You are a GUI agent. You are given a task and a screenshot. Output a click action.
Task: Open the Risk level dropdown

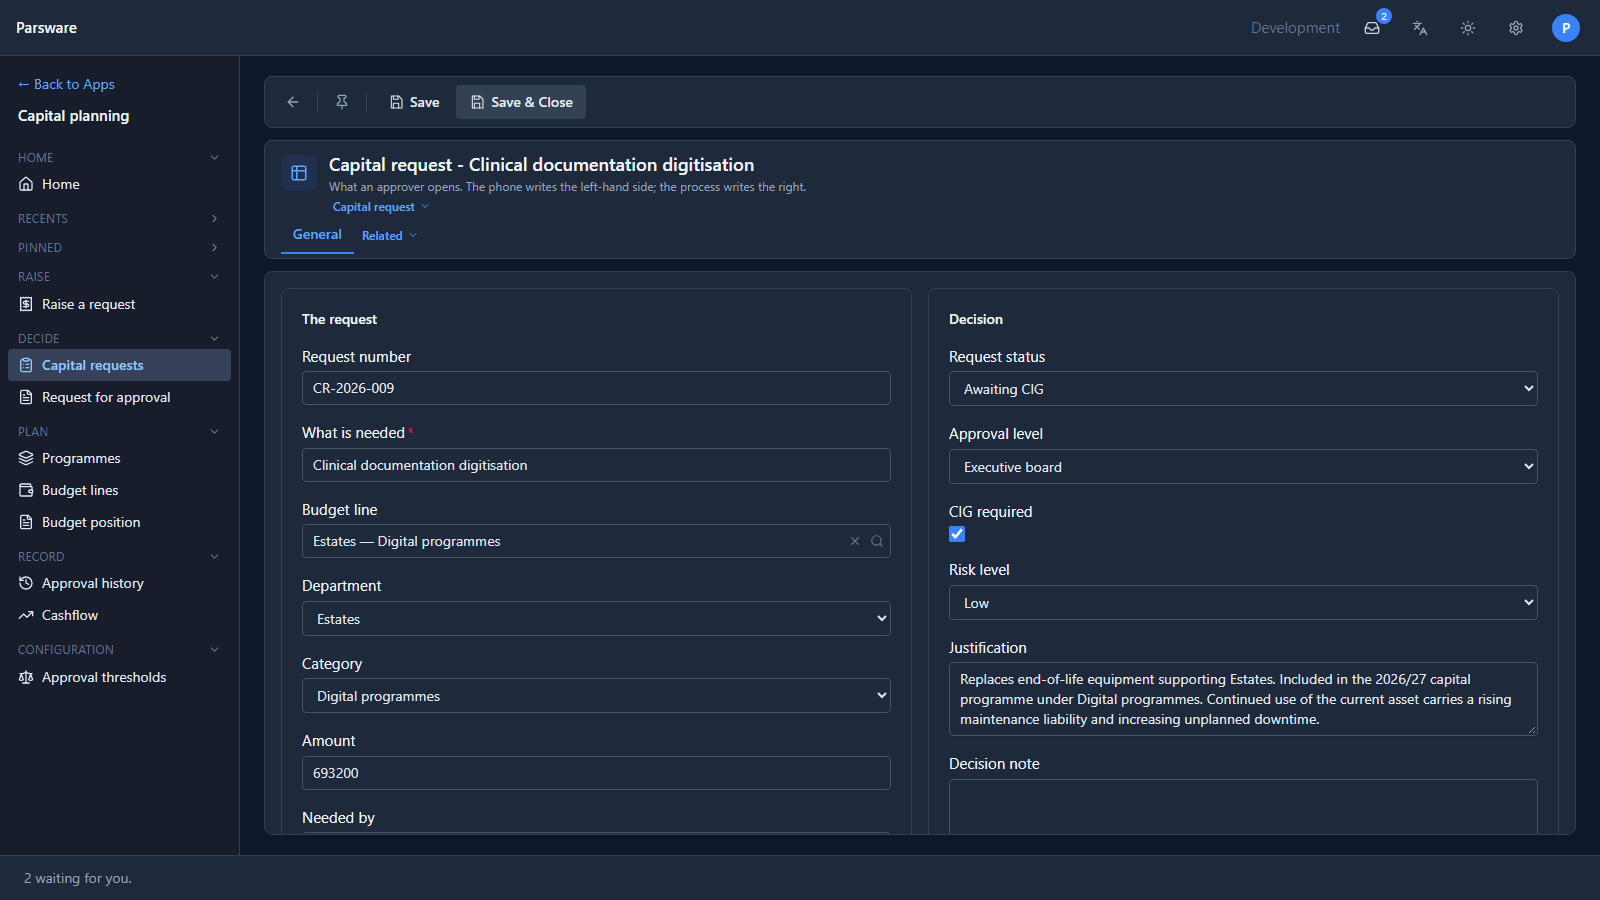point(1243,603)
